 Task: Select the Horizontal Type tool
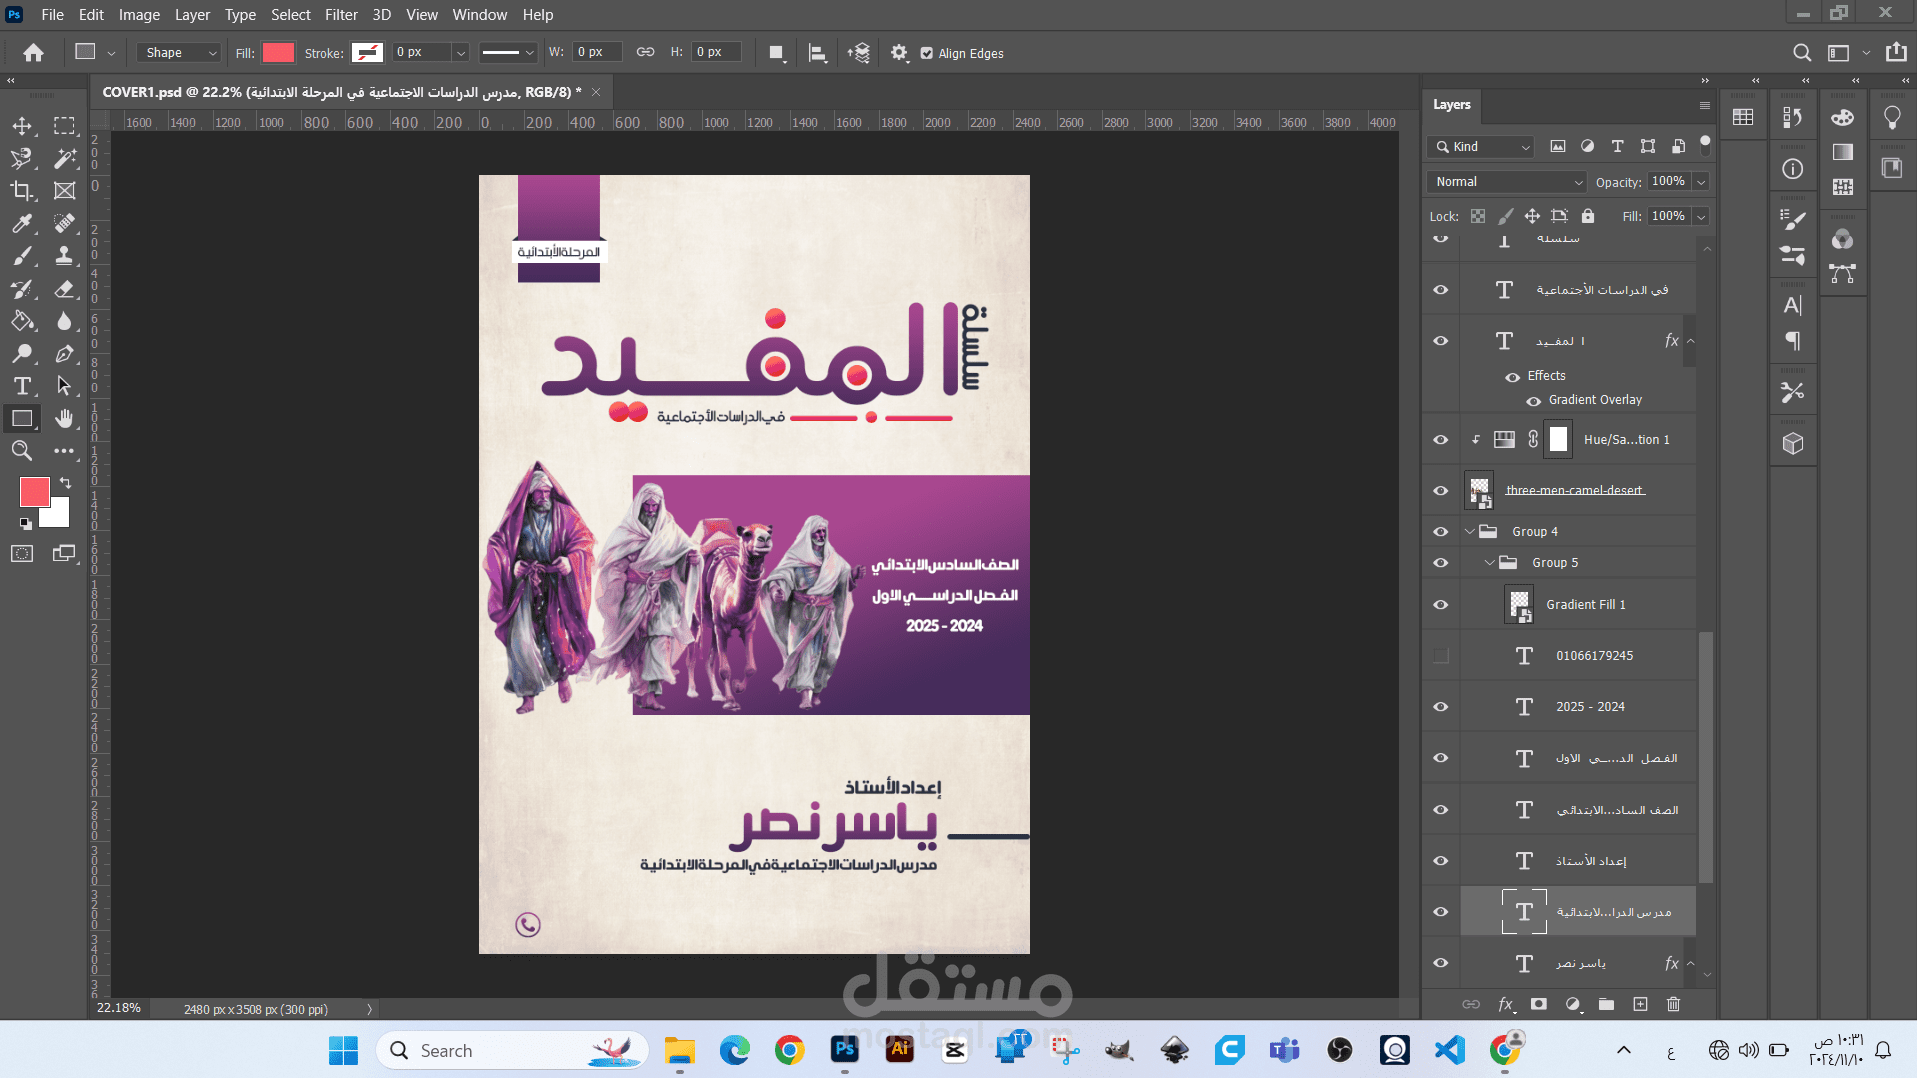point(22,386)
